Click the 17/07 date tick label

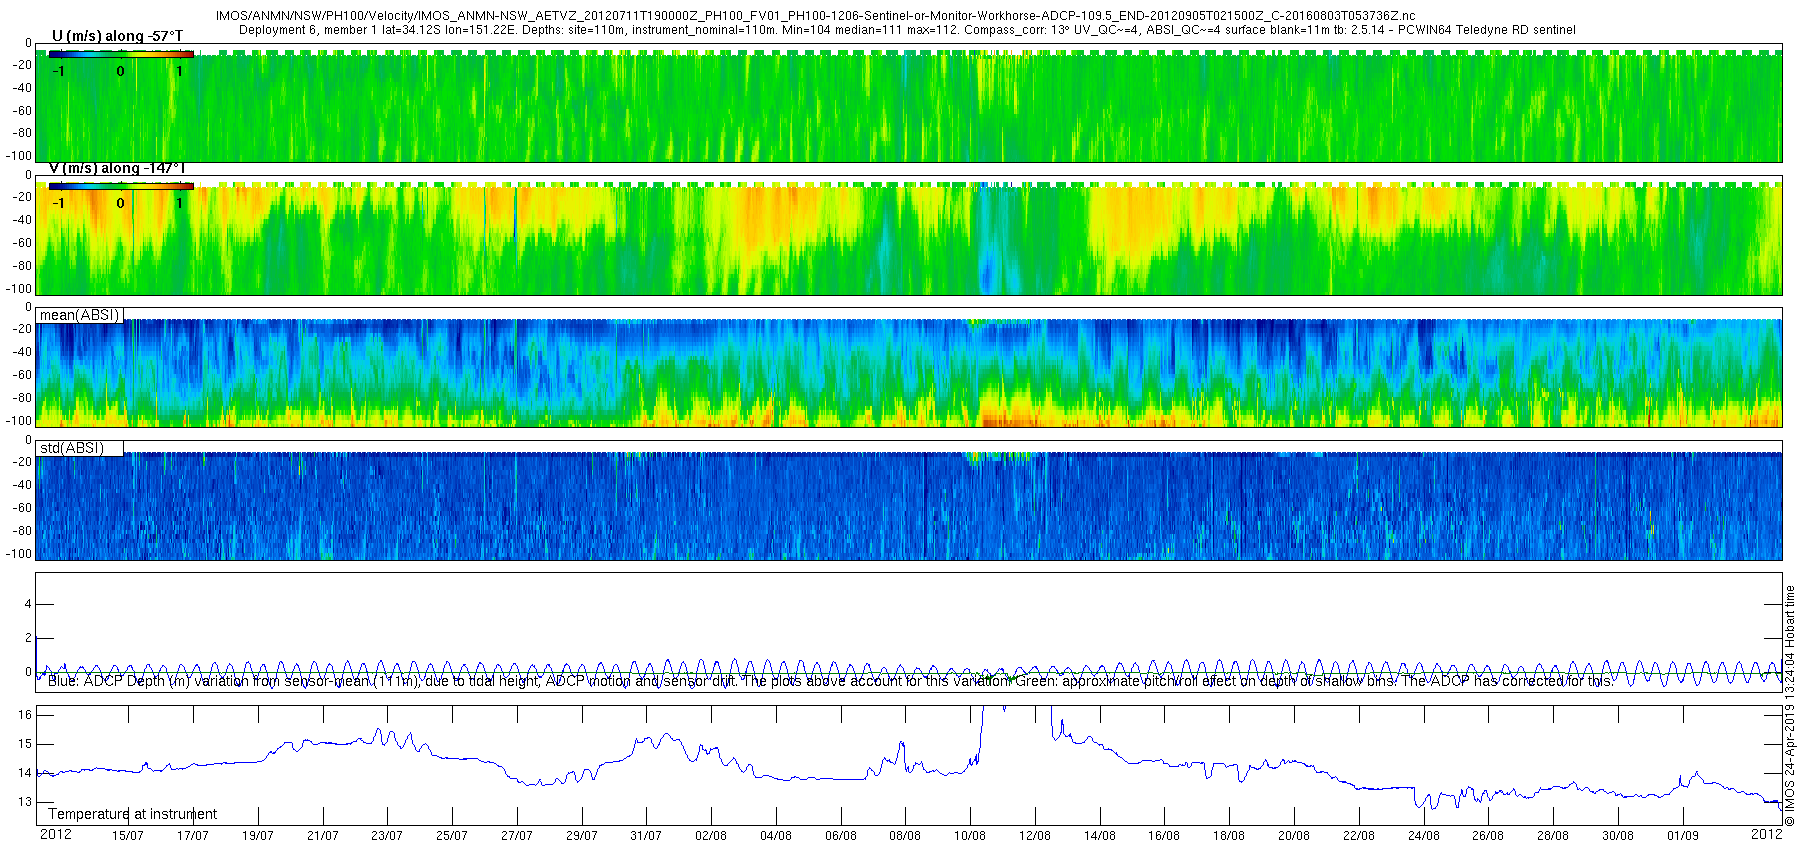pos(193,836)
